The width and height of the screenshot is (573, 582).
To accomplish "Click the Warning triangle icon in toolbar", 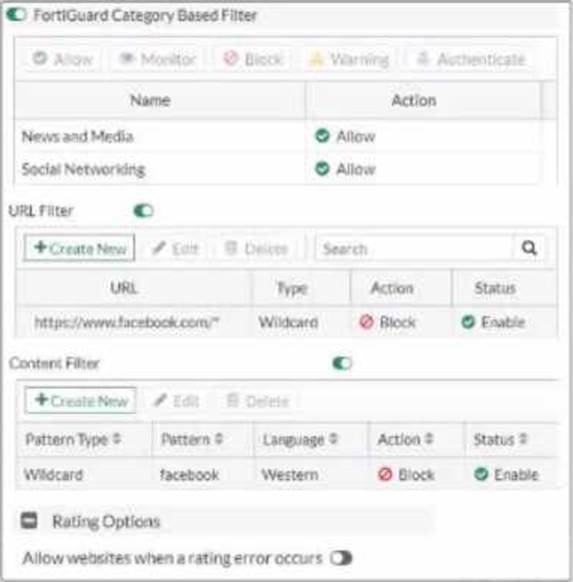I will click(317, 59).
